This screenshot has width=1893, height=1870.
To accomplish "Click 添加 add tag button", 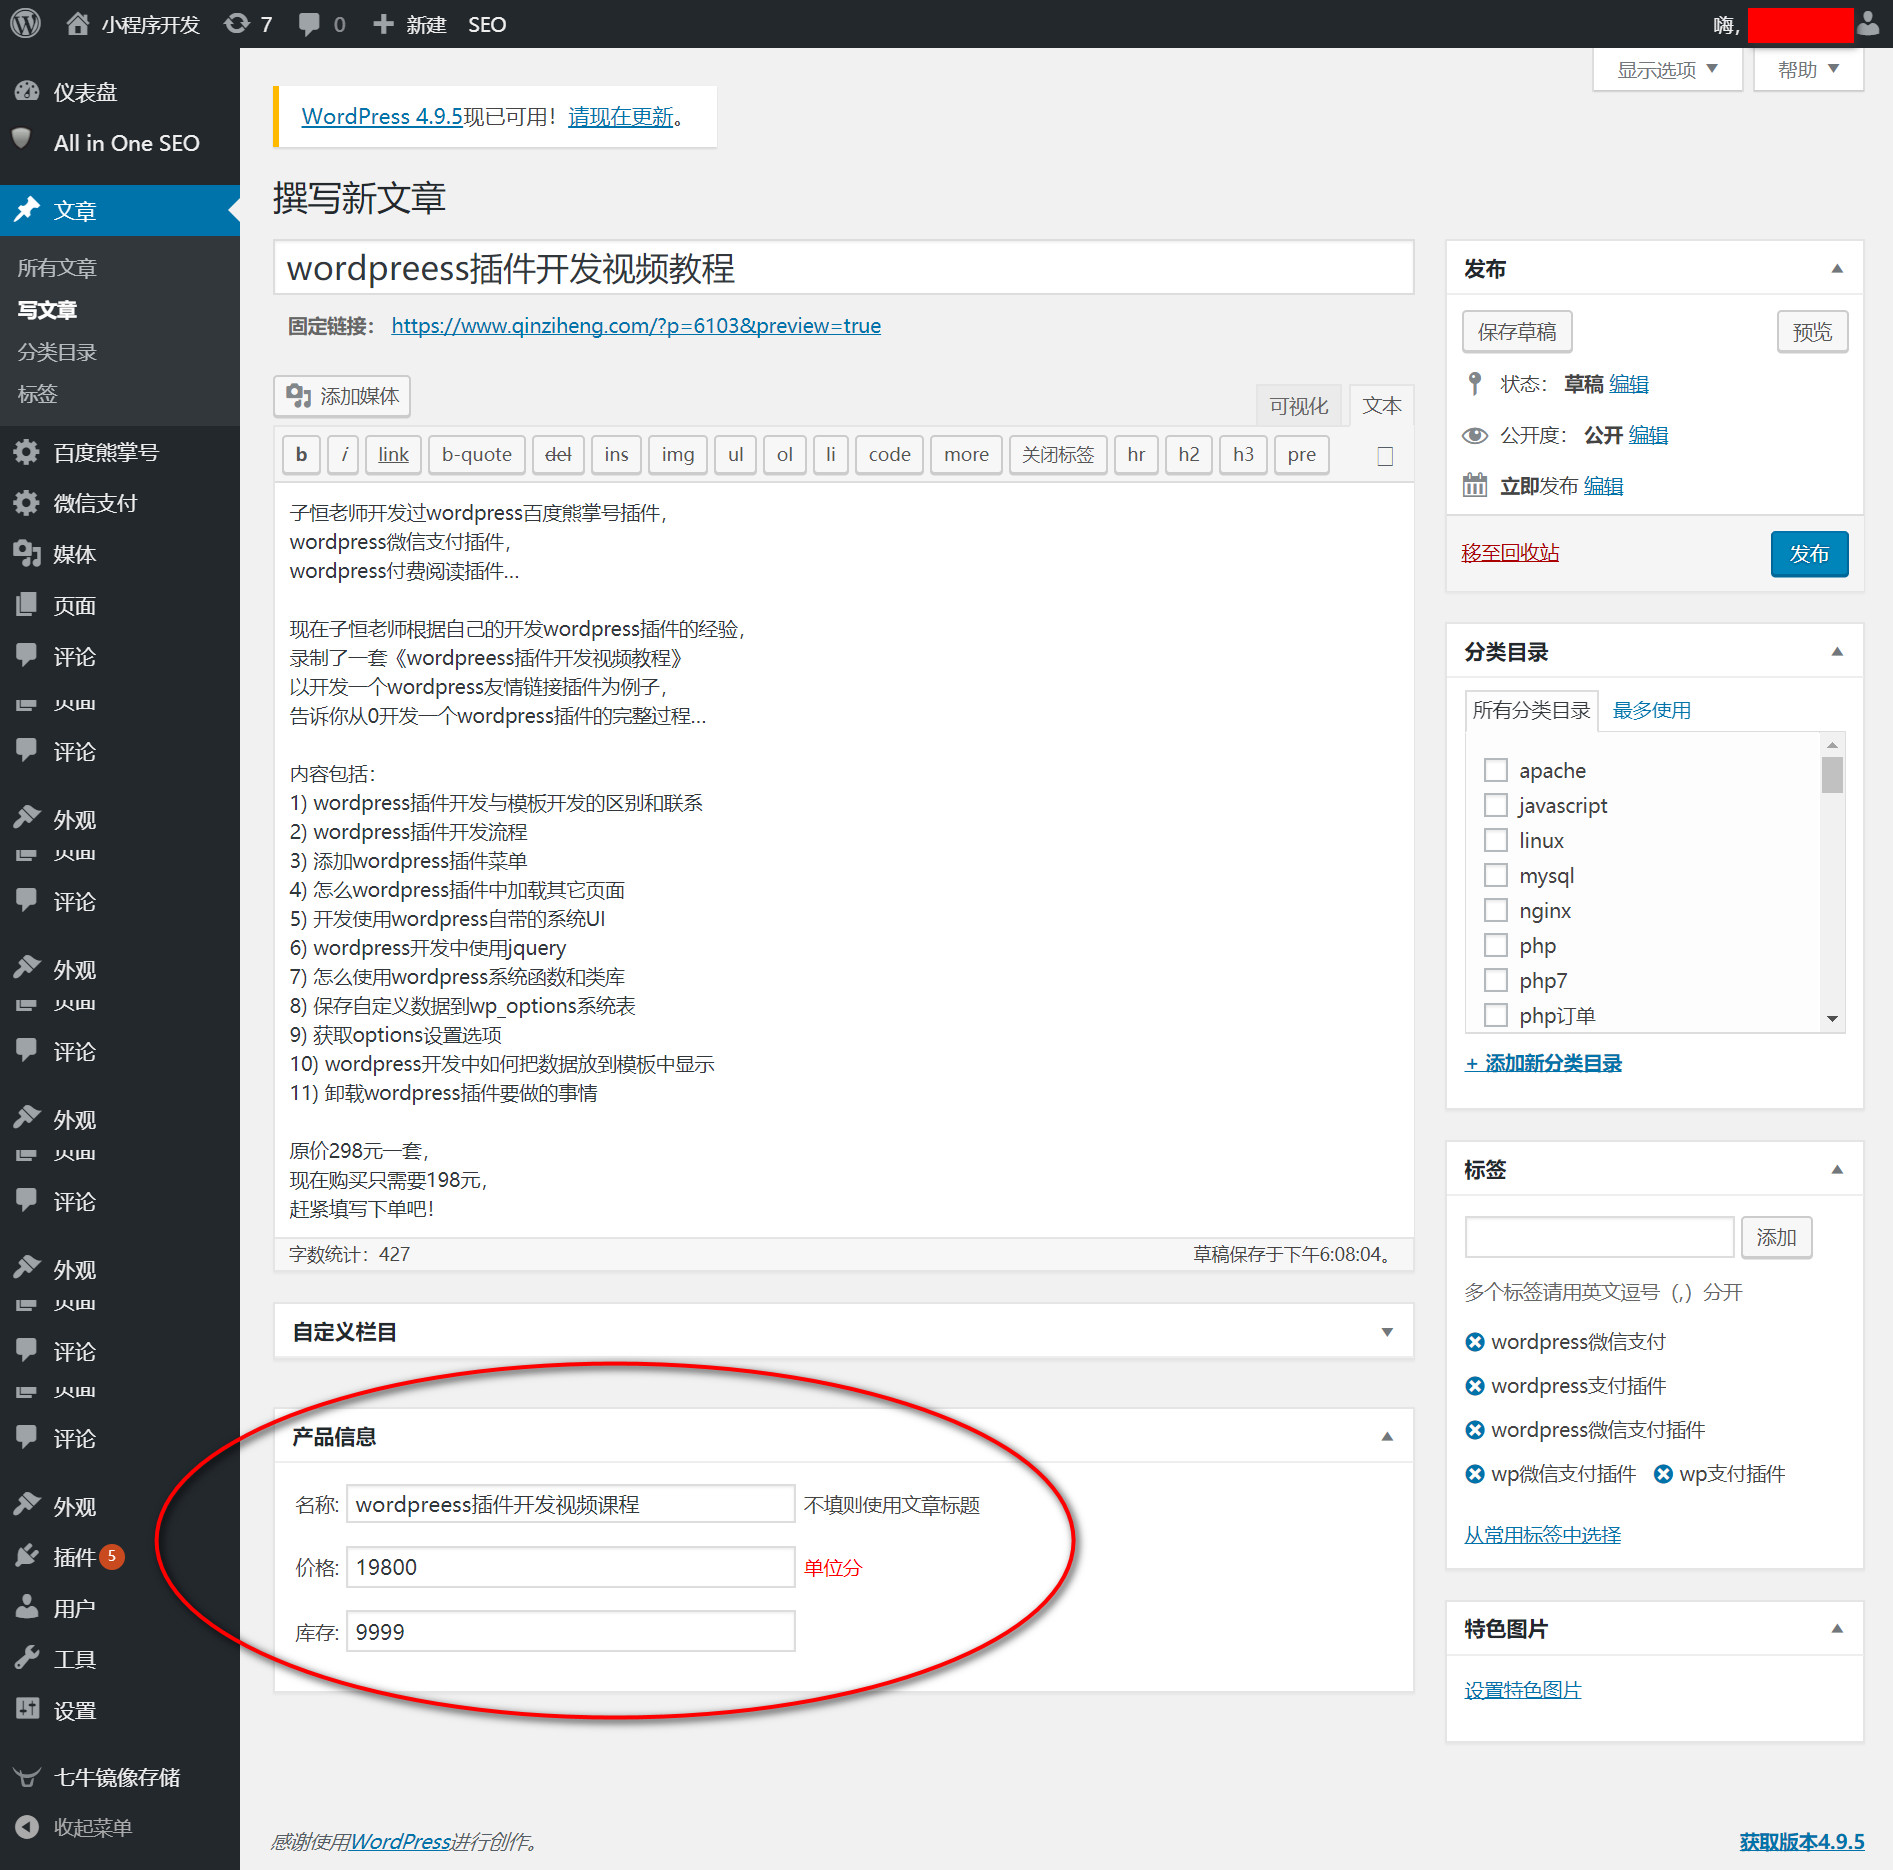I will pyautogui.click(x=1776, y=1237).
